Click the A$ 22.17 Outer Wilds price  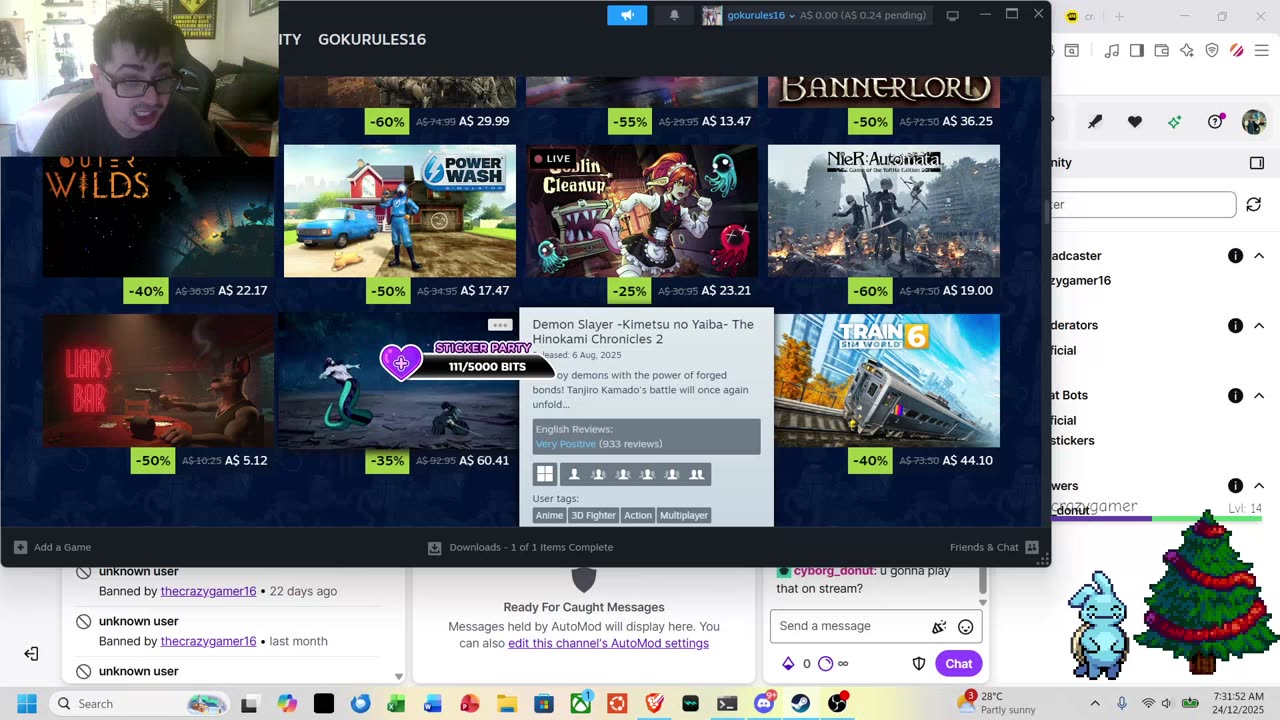tap(242, 290)
